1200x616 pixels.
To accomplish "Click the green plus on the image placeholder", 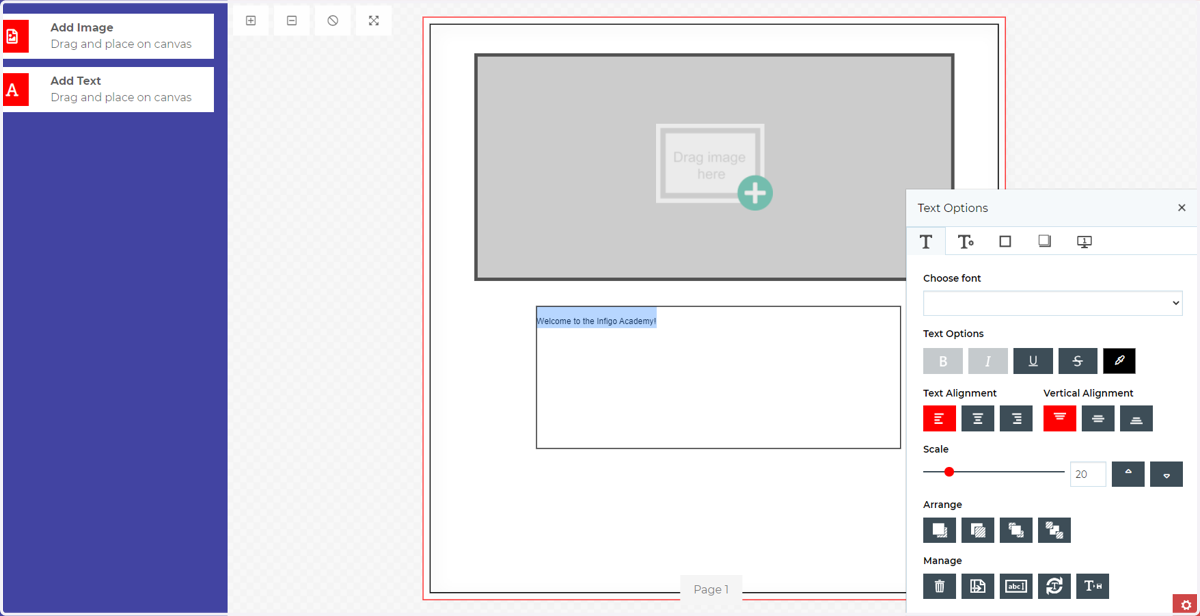I will [755, 192].
